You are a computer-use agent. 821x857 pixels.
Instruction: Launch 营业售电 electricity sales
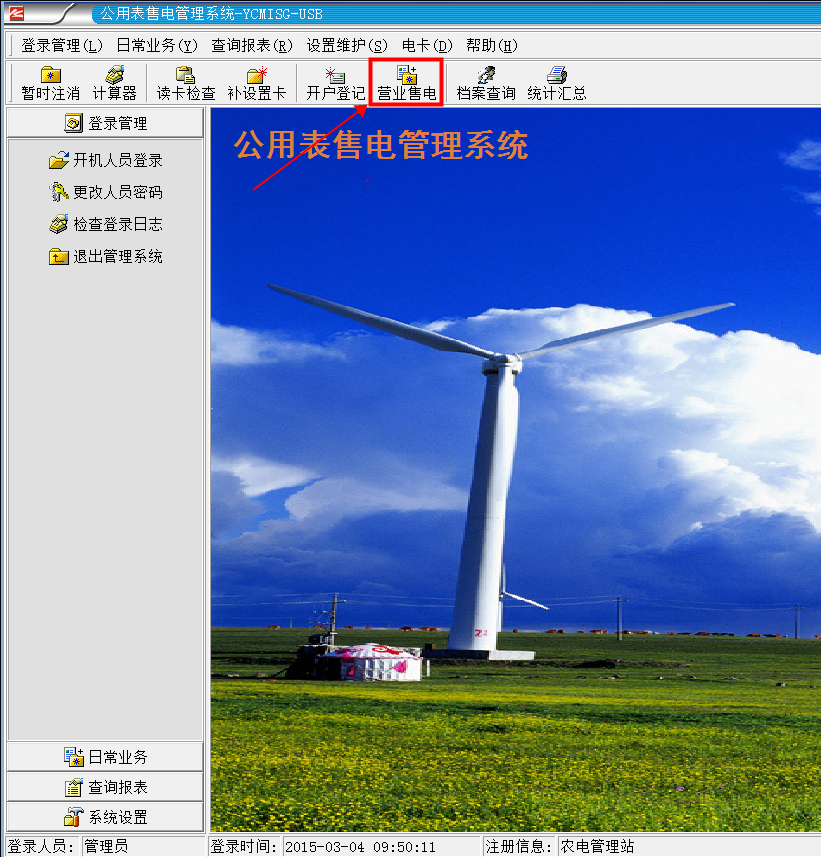[x=406, y=83]
